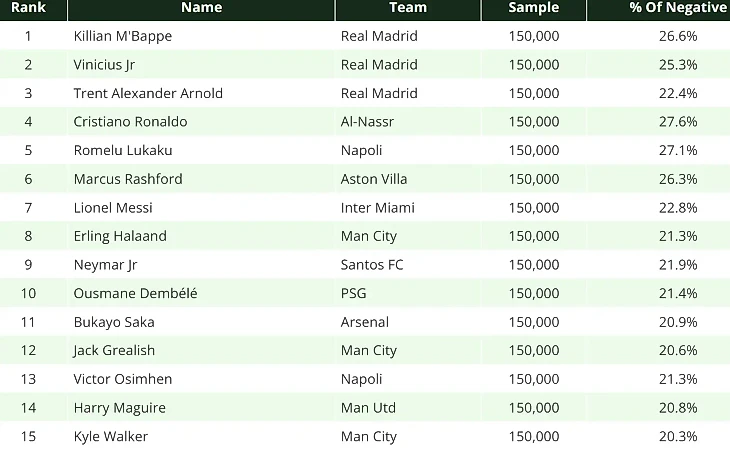Click the % Of Negative column header

coord(677,8)
